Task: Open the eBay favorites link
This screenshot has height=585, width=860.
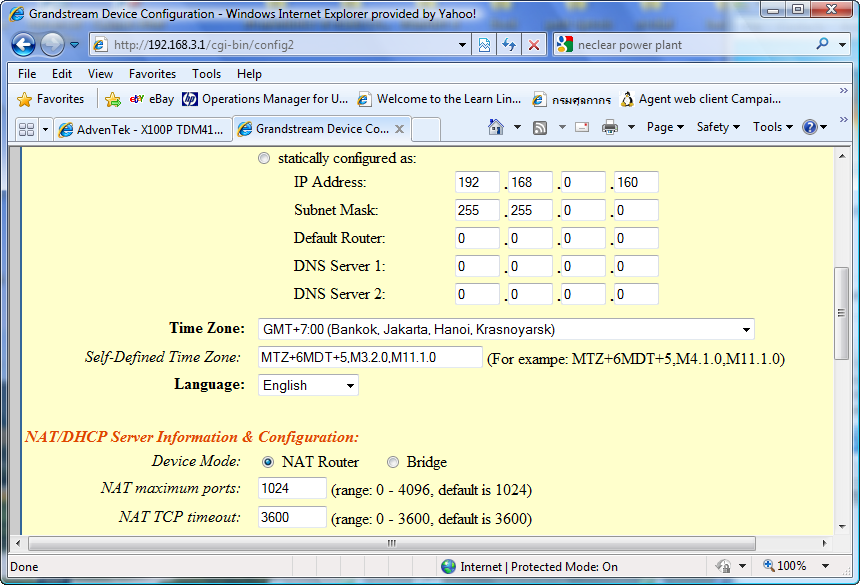Action: [152, 99]
